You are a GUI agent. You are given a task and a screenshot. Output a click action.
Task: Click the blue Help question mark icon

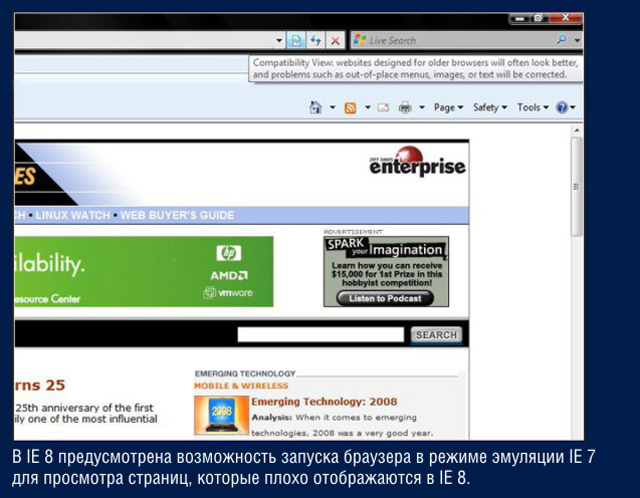click(x=562, y=107)
